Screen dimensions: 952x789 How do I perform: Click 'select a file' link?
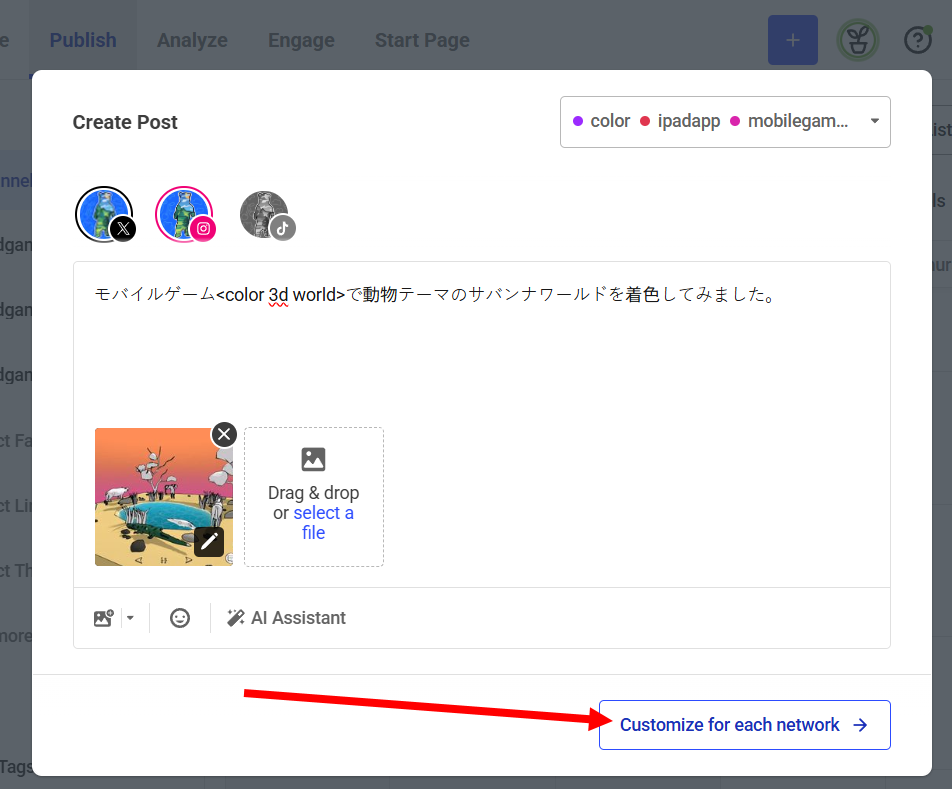[322, 523]
